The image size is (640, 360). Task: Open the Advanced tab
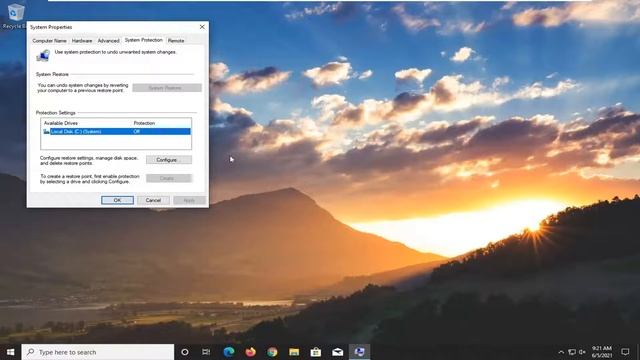click(109, 41)
